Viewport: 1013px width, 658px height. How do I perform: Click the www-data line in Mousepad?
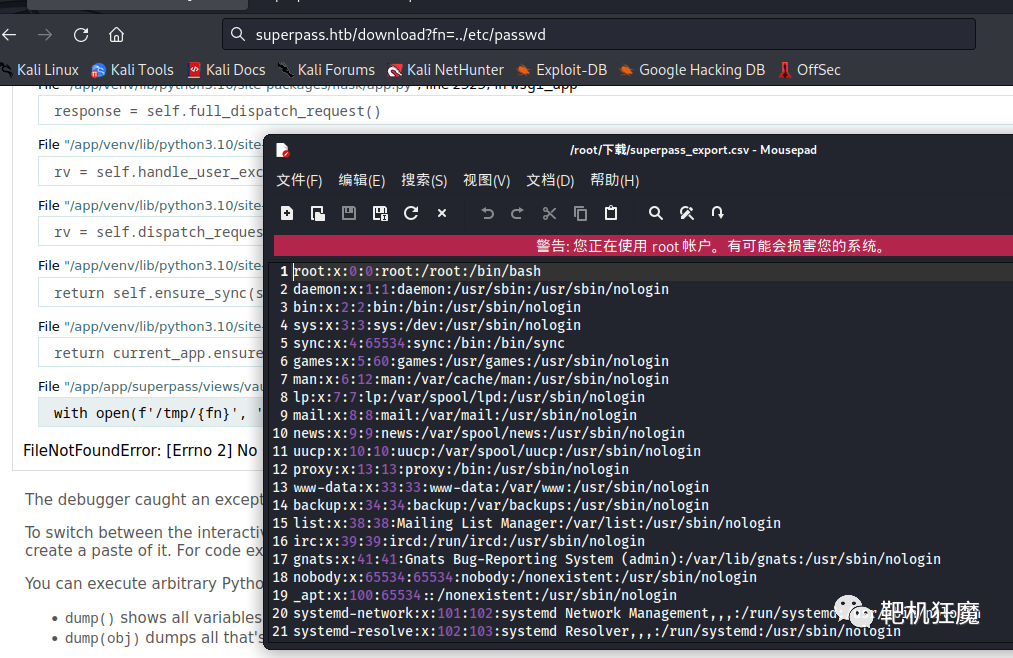pyautogui.click(x=501, y=488)
